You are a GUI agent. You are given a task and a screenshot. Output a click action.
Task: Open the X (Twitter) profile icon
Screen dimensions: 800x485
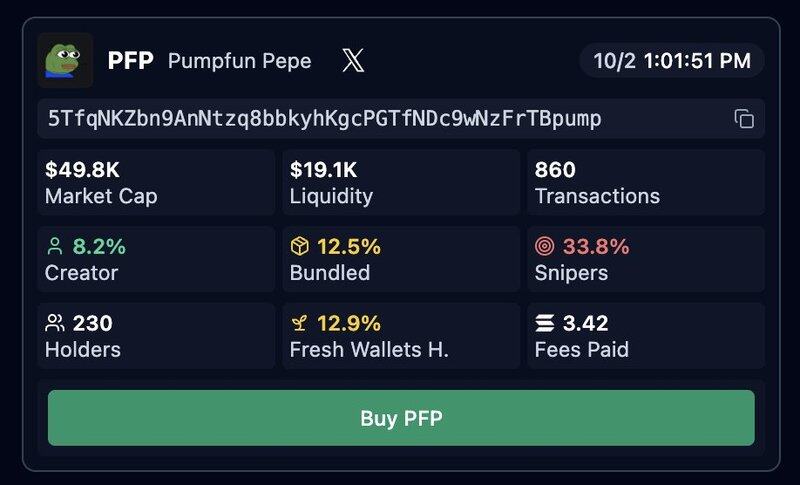tap(353, 61)
